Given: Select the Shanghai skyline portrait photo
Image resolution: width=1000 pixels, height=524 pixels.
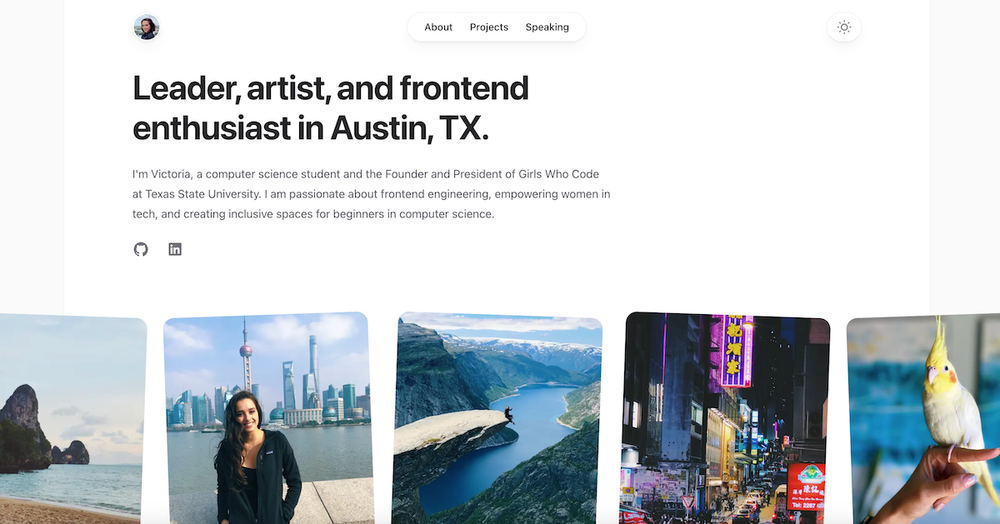Looking at the screenshot, I should tap(268, 418).
